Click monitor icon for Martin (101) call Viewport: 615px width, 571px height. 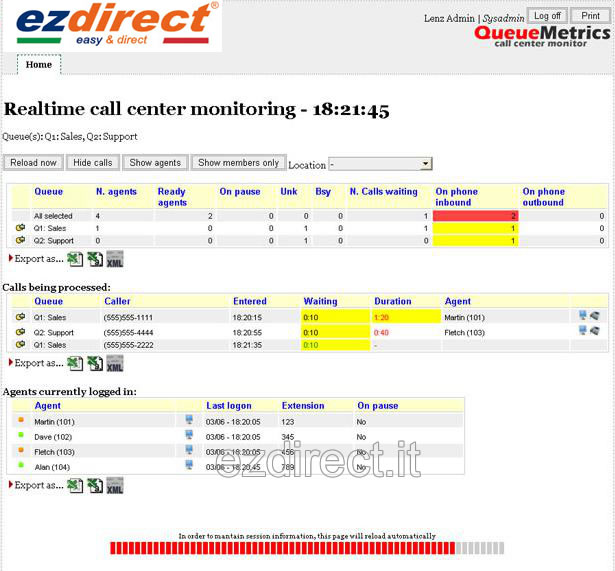click(583, 315)
